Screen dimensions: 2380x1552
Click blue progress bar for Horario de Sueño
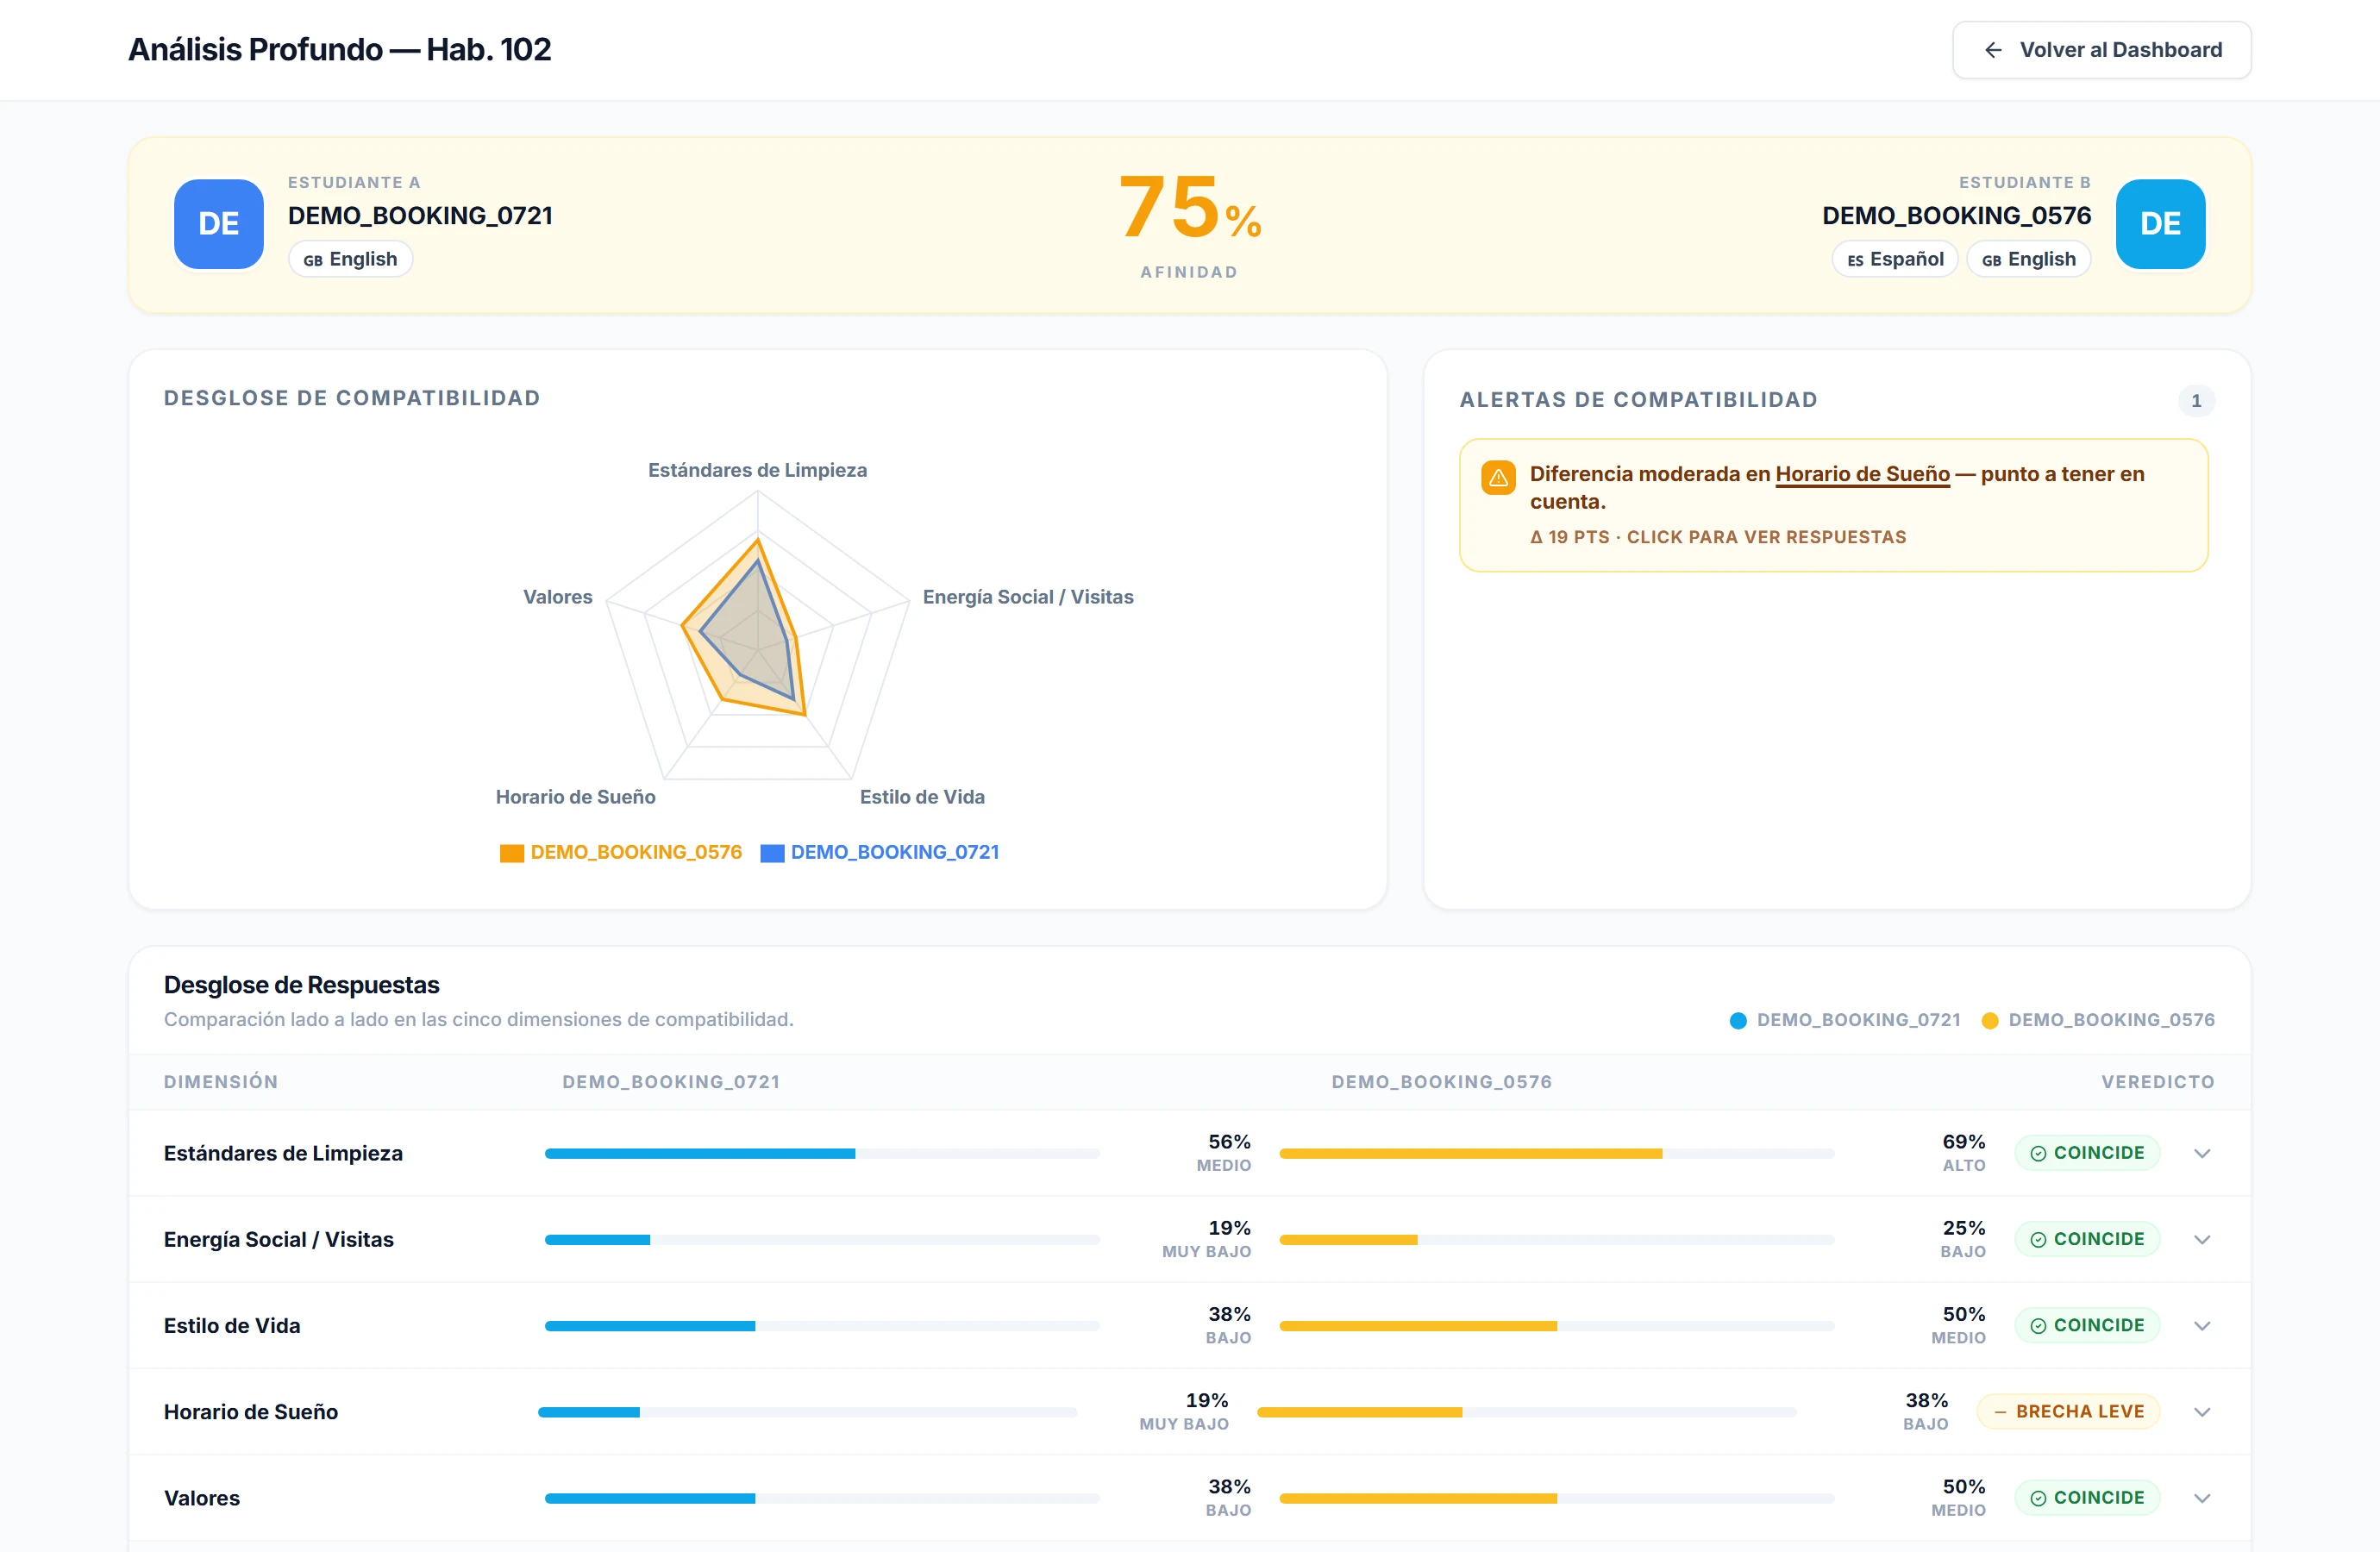[808, 1412]
